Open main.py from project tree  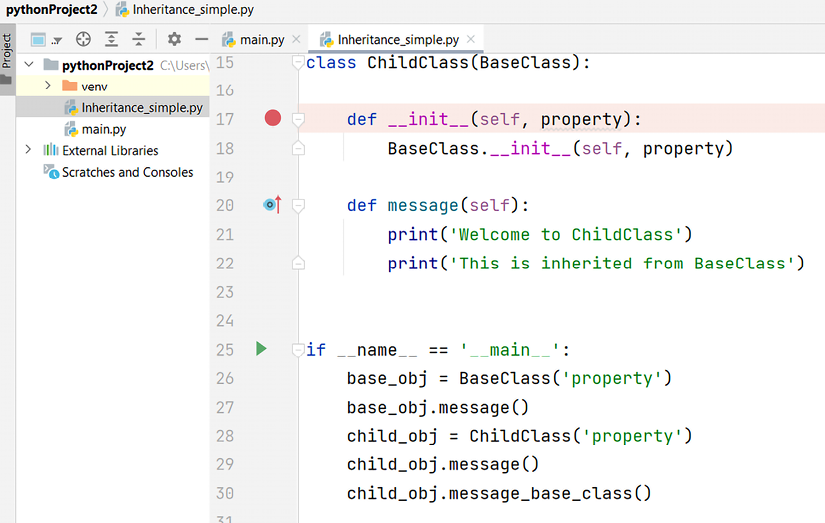pyautogui.click(x=104, y=129)
